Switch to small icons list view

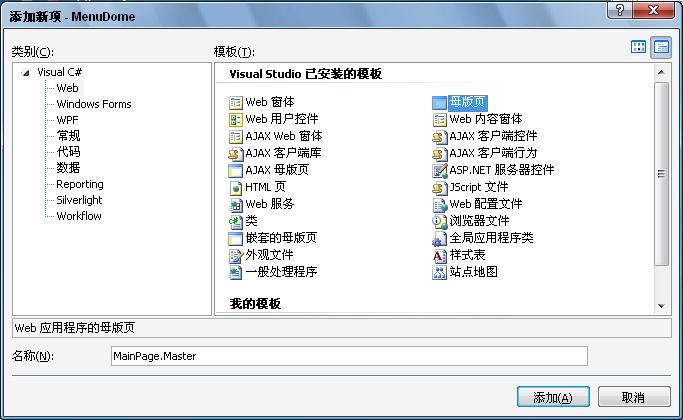[x=661, y=47]
